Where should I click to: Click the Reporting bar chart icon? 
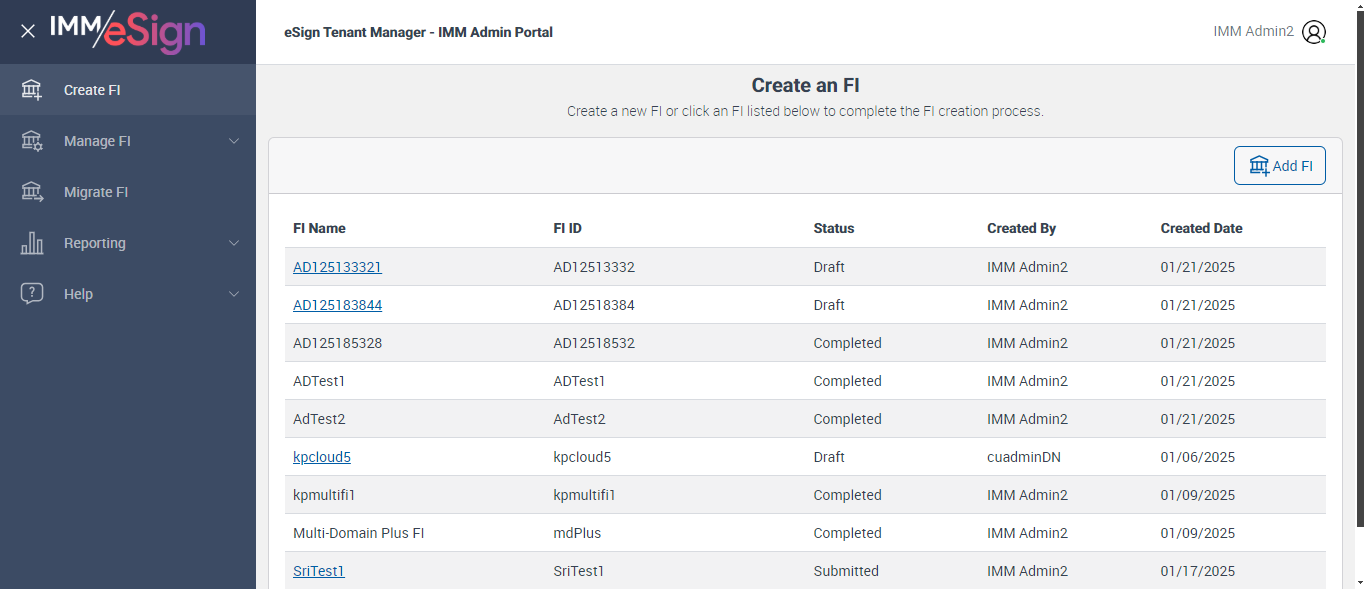coord(32,243)
